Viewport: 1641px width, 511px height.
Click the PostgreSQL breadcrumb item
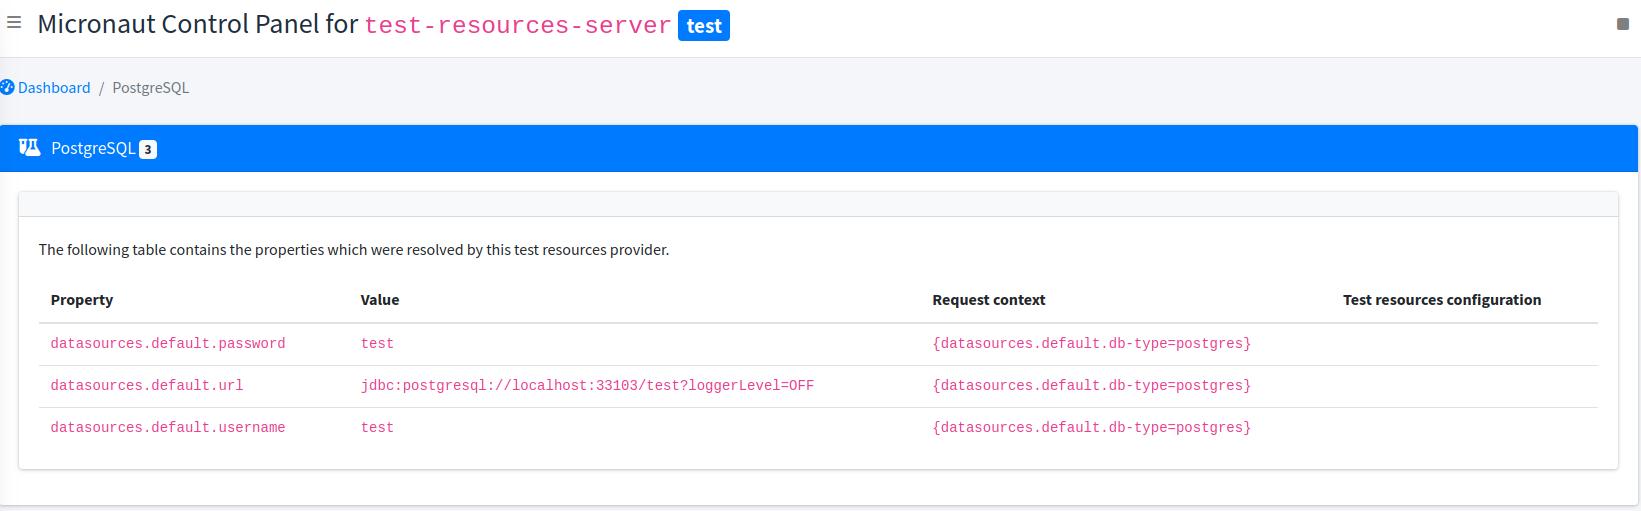[150, 88]
